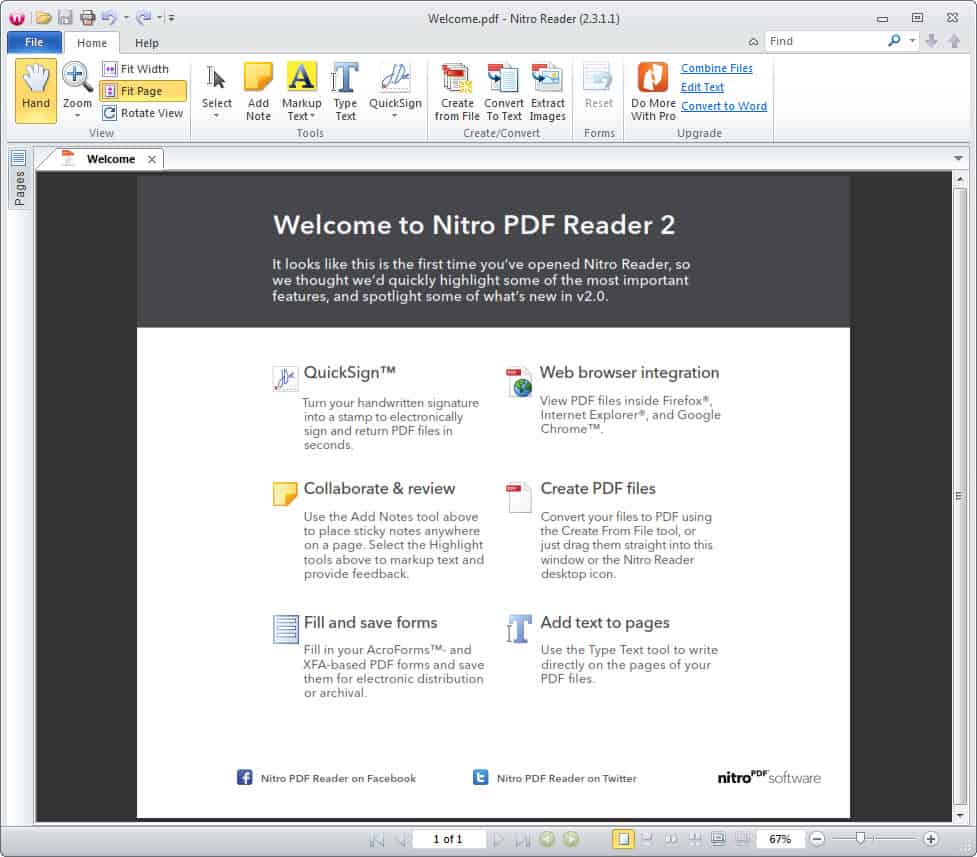
Task: Select the Hand tool
Action: [34, 89]
